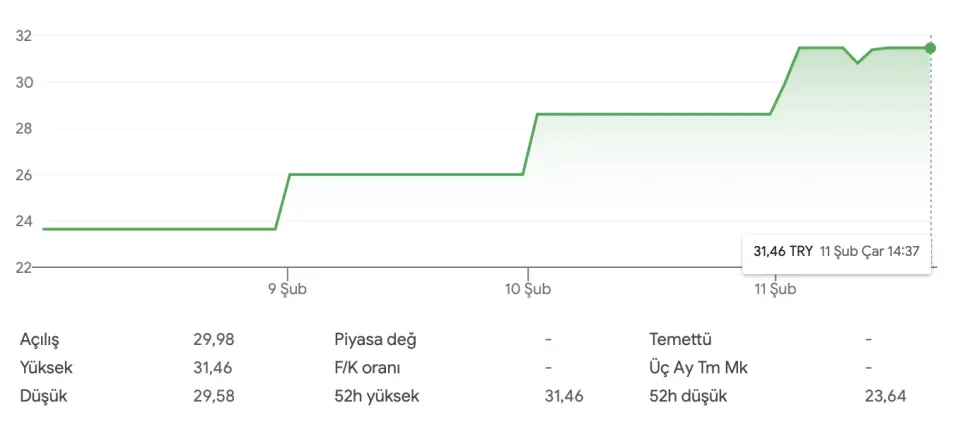Click the 26 value on the y-axis
Screen dimensions: 960x444
tap(24, 175)
